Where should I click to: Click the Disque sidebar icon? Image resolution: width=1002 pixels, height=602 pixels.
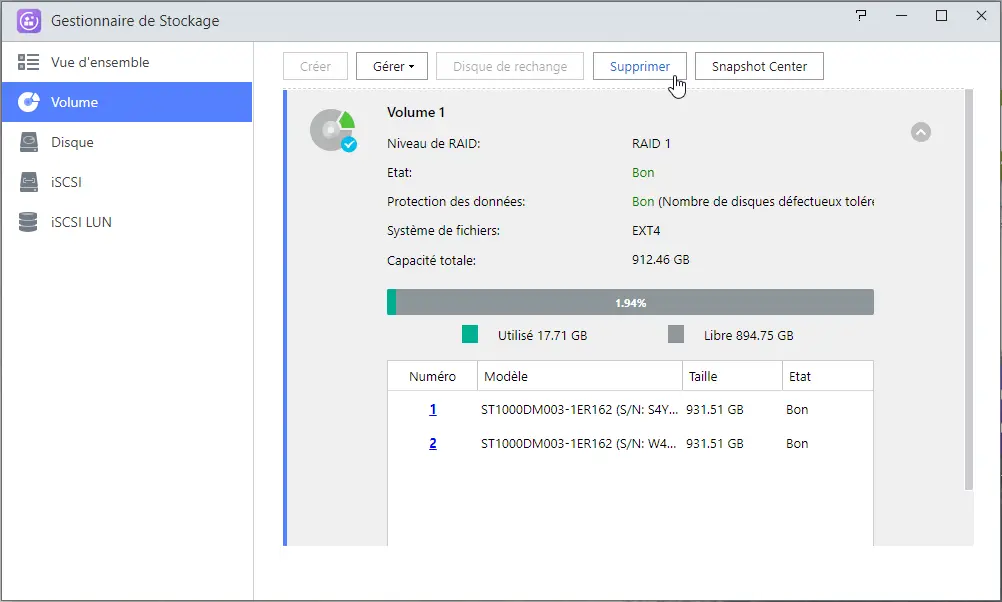click(29, 142)
